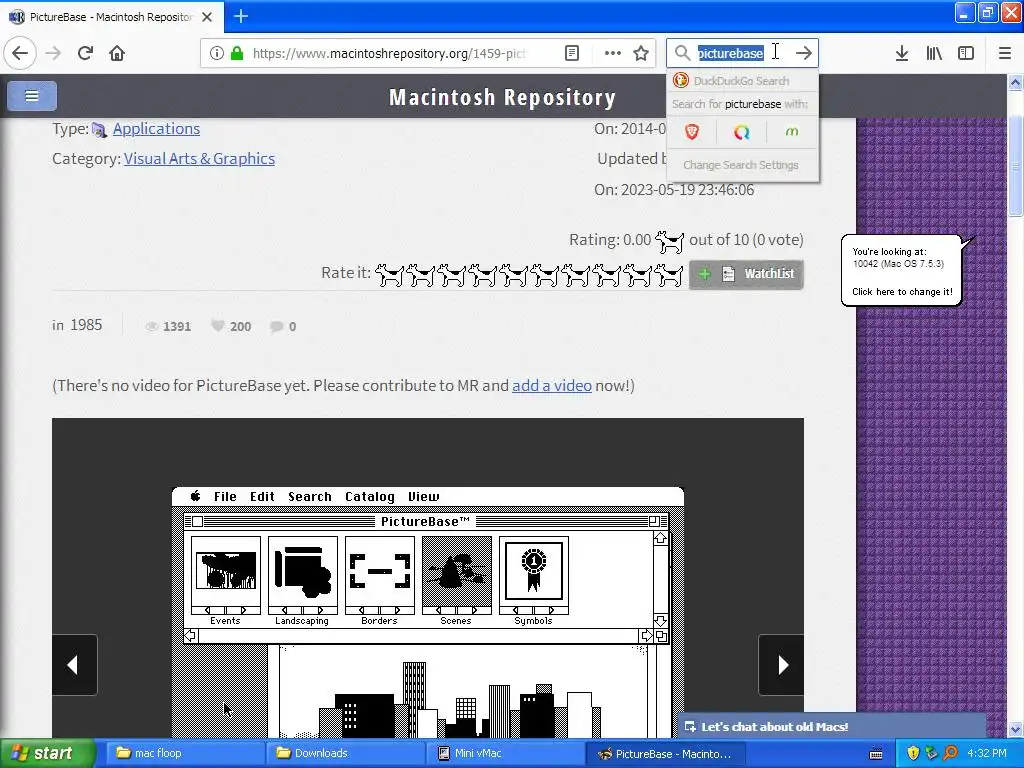Search with the green m engine icon
This screenshot has height=768, width=1024.
792,132
